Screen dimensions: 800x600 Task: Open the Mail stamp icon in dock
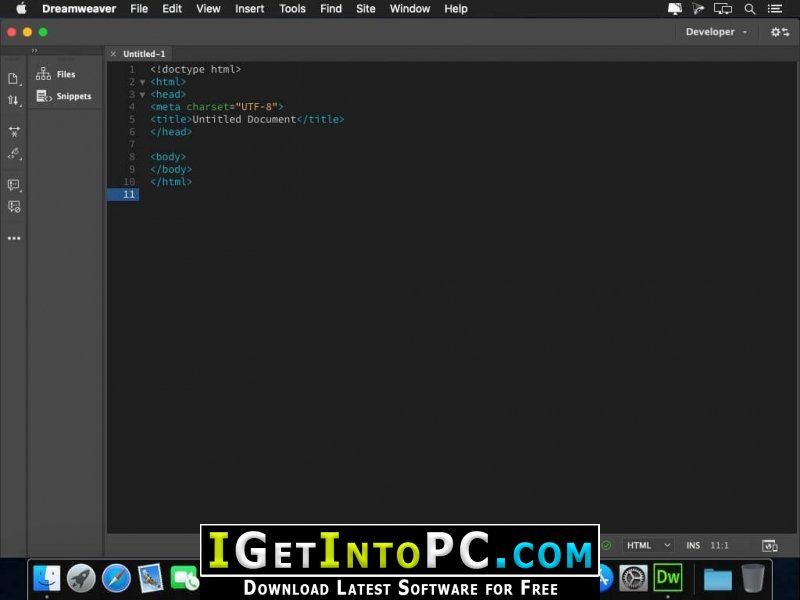tap(151, 578)
